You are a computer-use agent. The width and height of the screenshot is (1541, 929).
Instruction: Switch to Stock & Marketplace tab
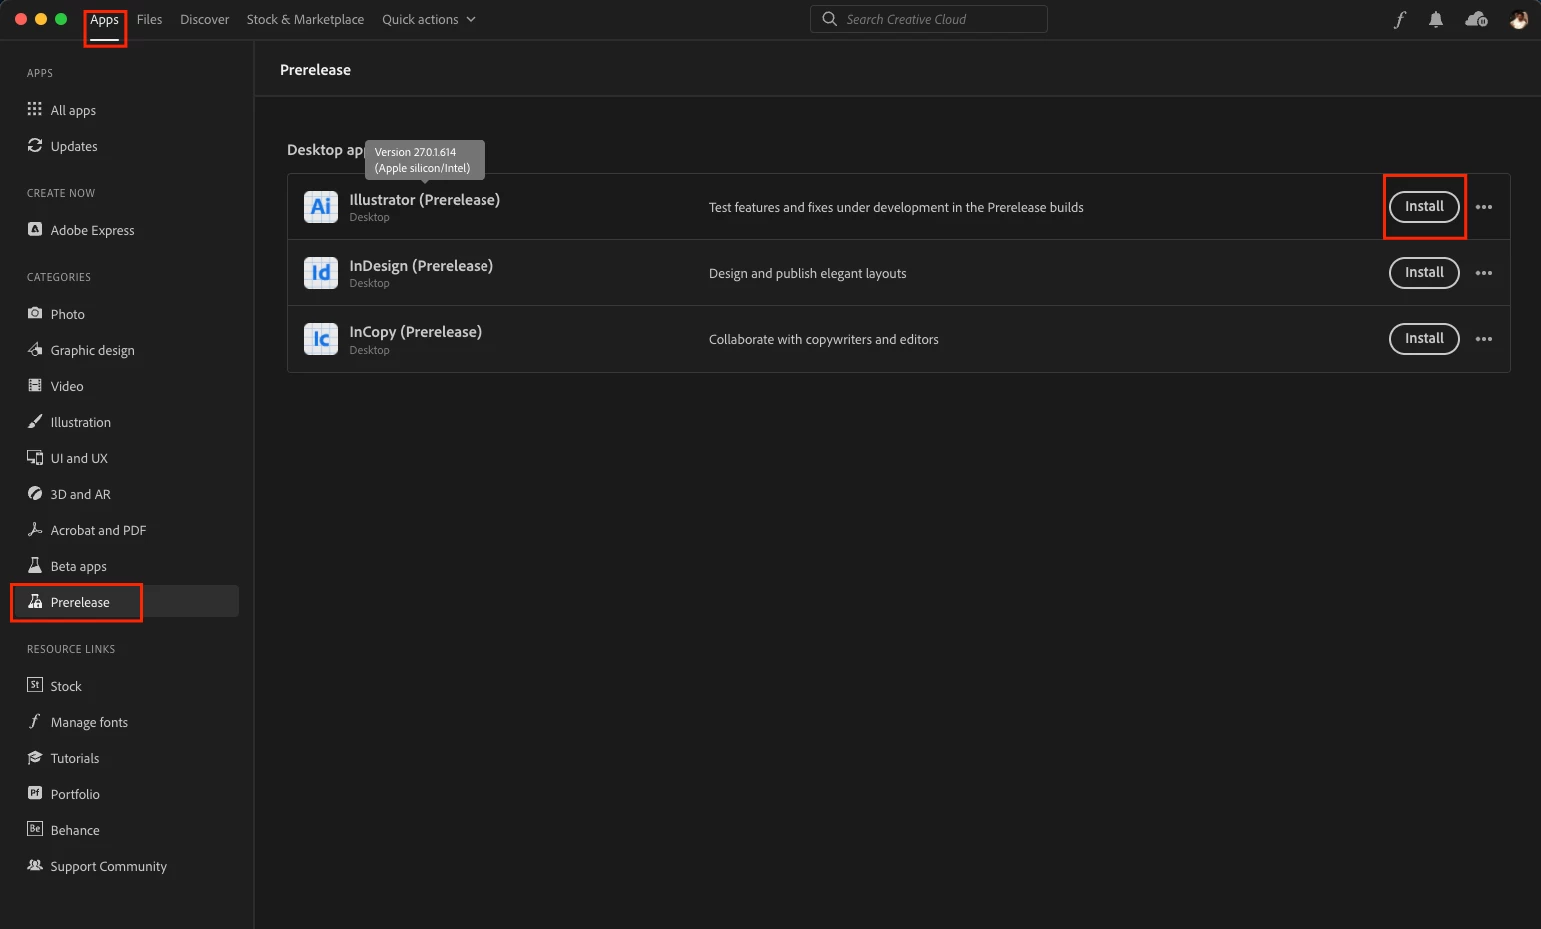(305, 20)
